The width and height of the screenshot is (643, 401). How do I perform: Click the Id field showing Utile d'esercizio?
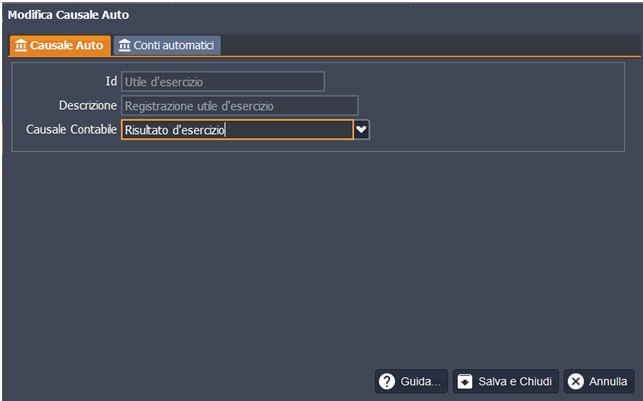(x=222, y=82)
